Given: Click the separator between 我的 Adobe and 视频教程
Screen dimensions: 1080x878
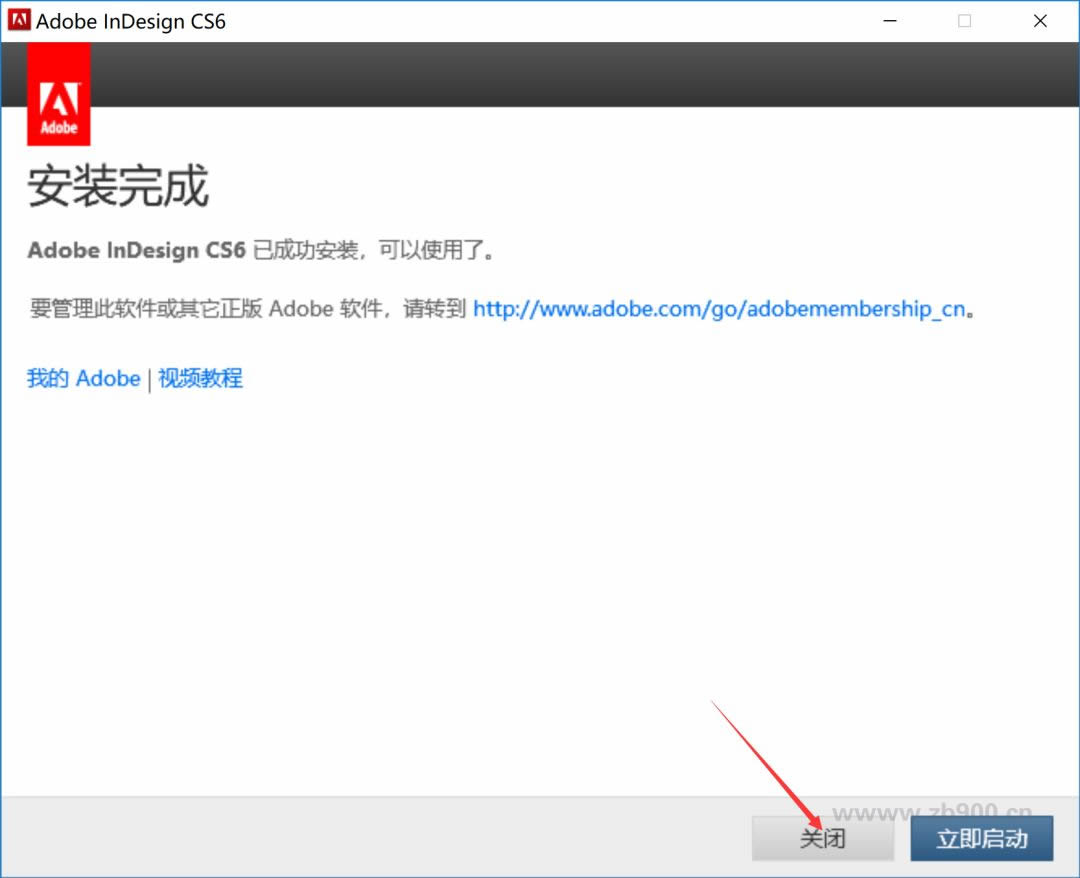Looking at the screenshot, I should (149, 380).
